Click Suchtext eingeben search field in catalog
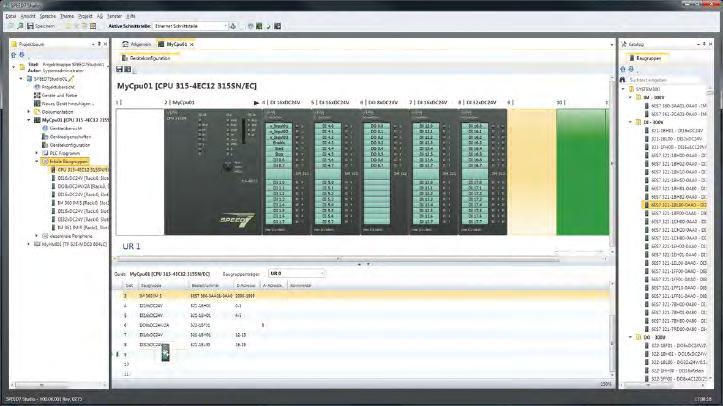Viewport: 723px width, 406px height. 664,80
